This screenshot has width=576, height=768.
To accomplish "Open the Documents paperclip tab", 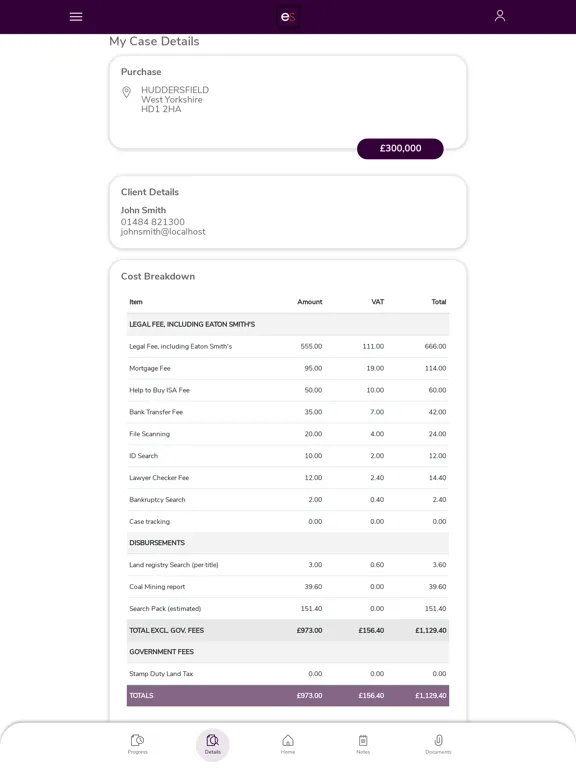I will pyautogui.click(x=438, y=744).
